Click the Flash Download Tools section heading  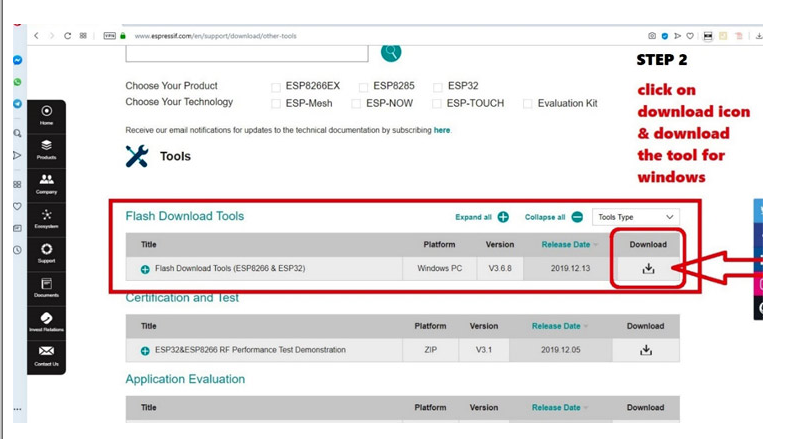click(184, 216)
